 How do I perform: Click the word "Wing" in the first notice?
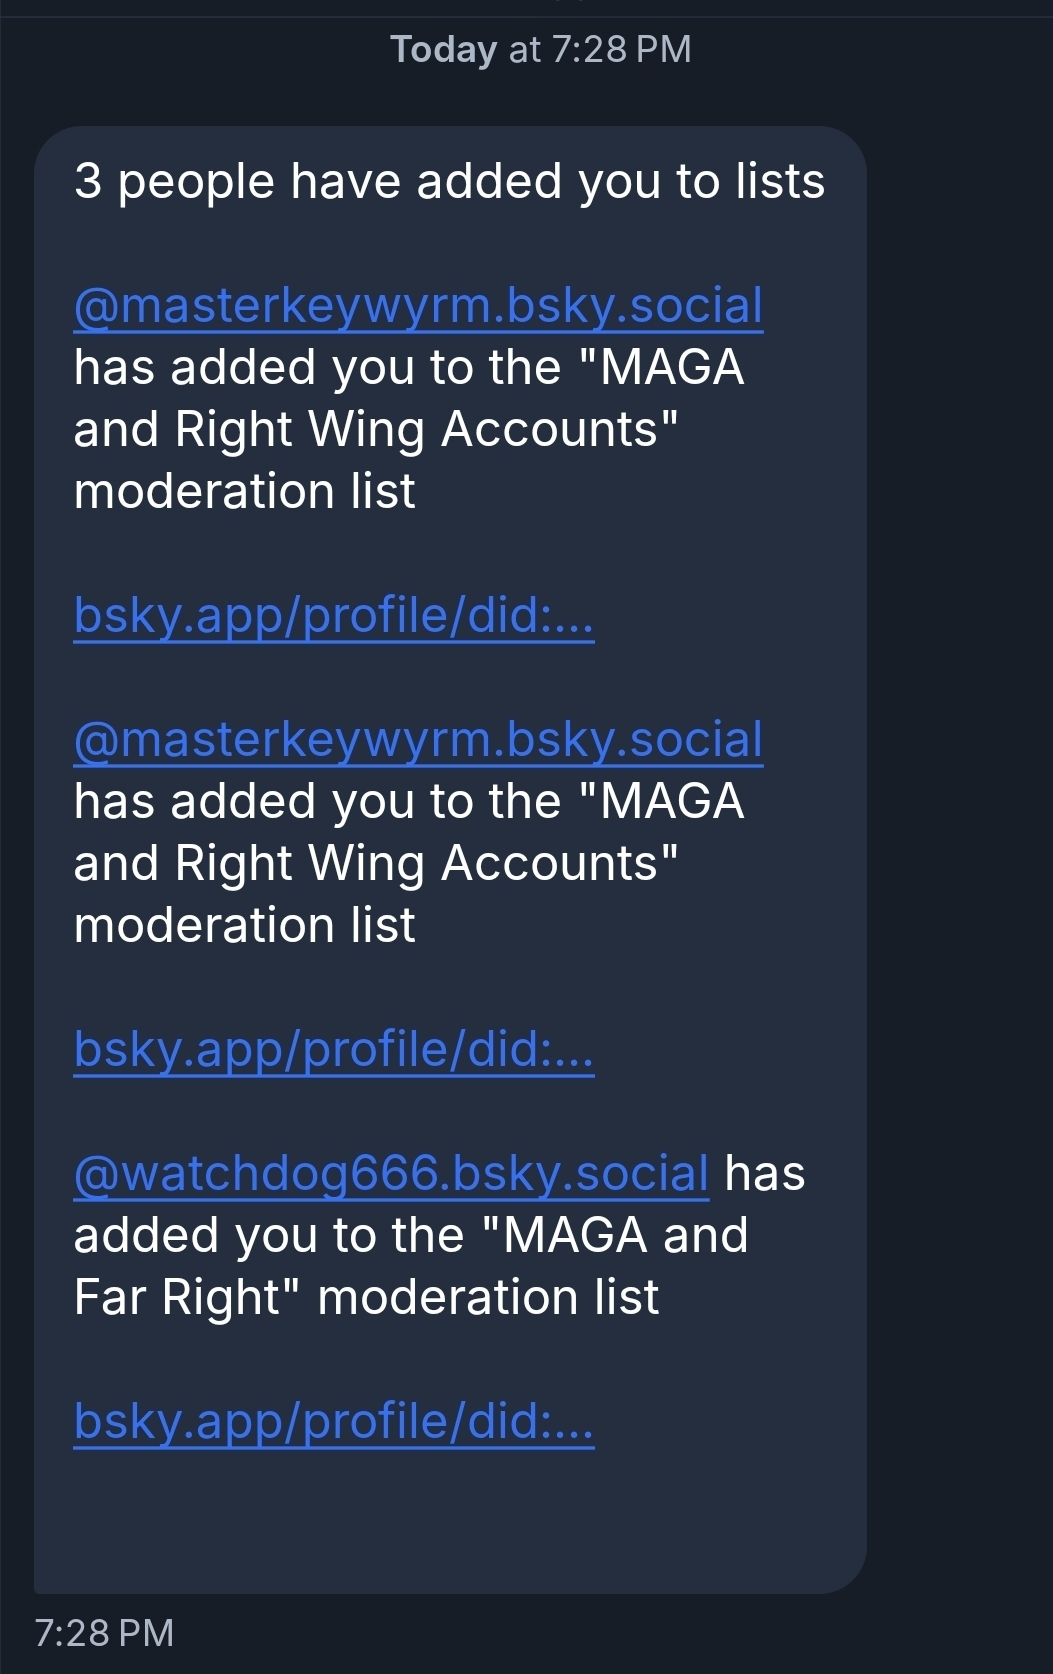pos(367,430)
